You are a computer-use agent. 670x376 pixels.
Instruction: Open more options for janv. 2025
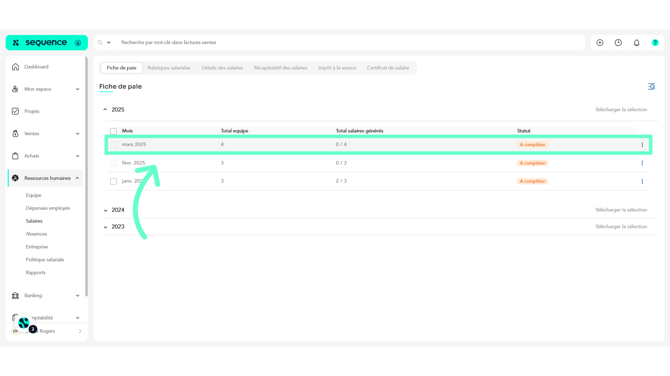coord(642,182)
